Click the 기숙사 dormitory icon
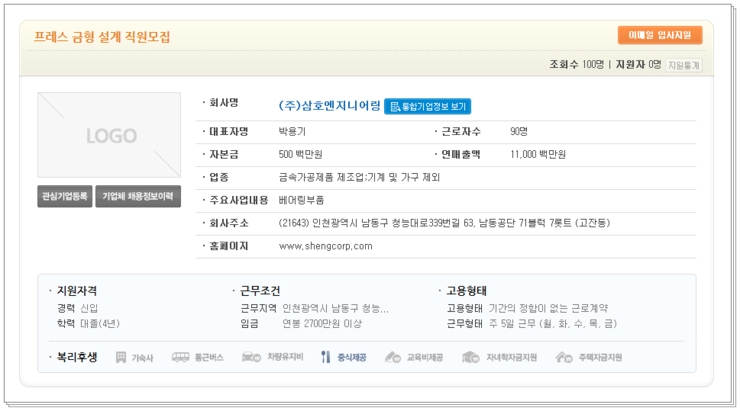This screenshot has width=740, height=411. (x=121, y=357)
